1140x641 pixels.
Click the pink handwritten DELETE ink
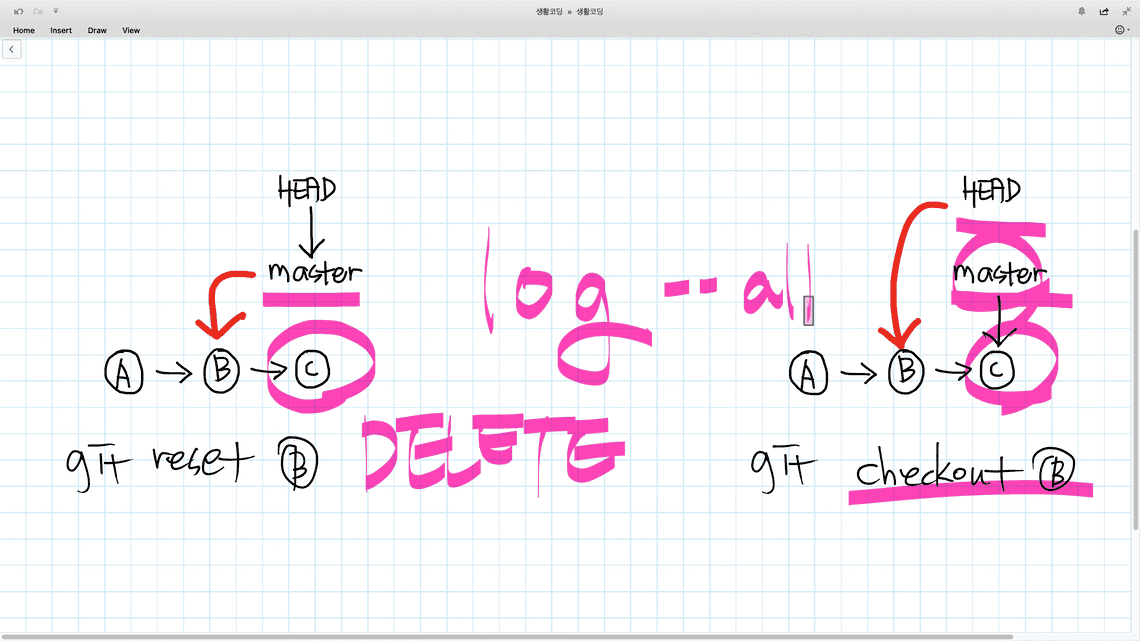pyautogui.click(x=488, y=455)
